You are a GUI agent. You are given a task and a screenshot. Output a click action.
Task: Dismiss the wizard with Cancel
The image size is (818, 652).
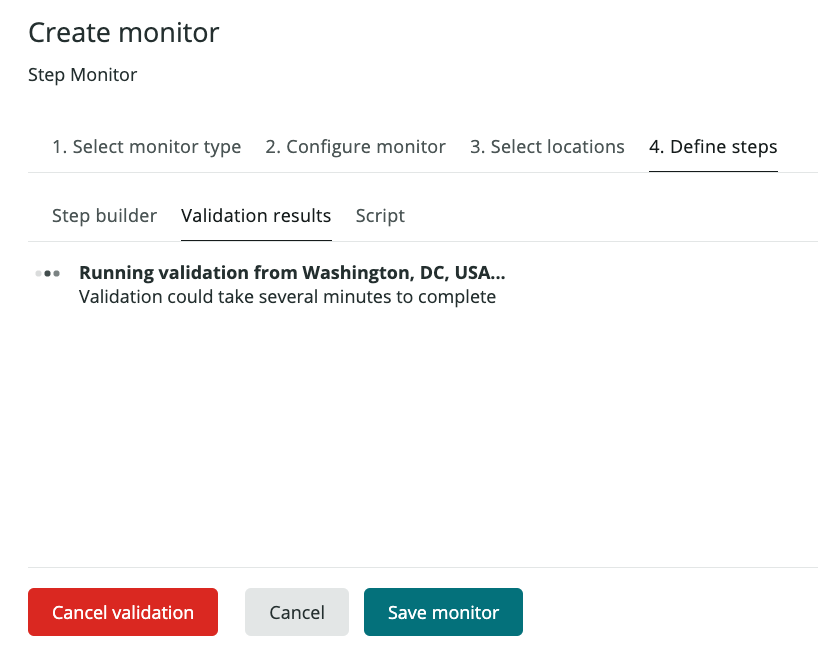click(x=296, y=611)
